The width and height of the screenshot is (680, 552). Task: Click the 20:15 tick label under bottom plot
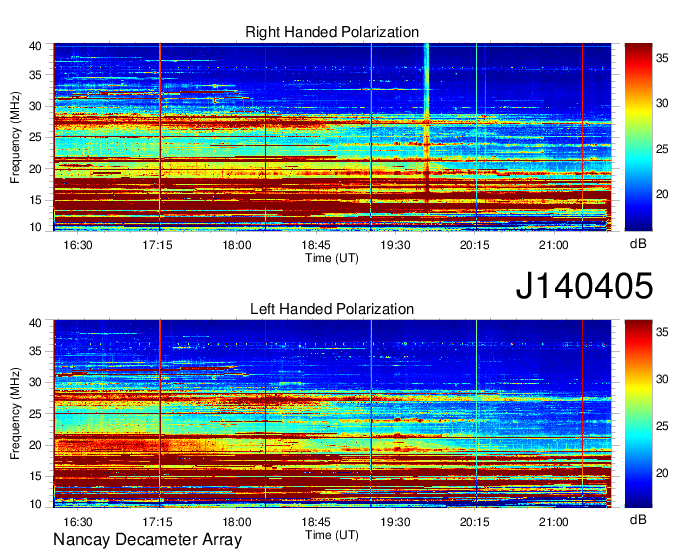(475, 522)
